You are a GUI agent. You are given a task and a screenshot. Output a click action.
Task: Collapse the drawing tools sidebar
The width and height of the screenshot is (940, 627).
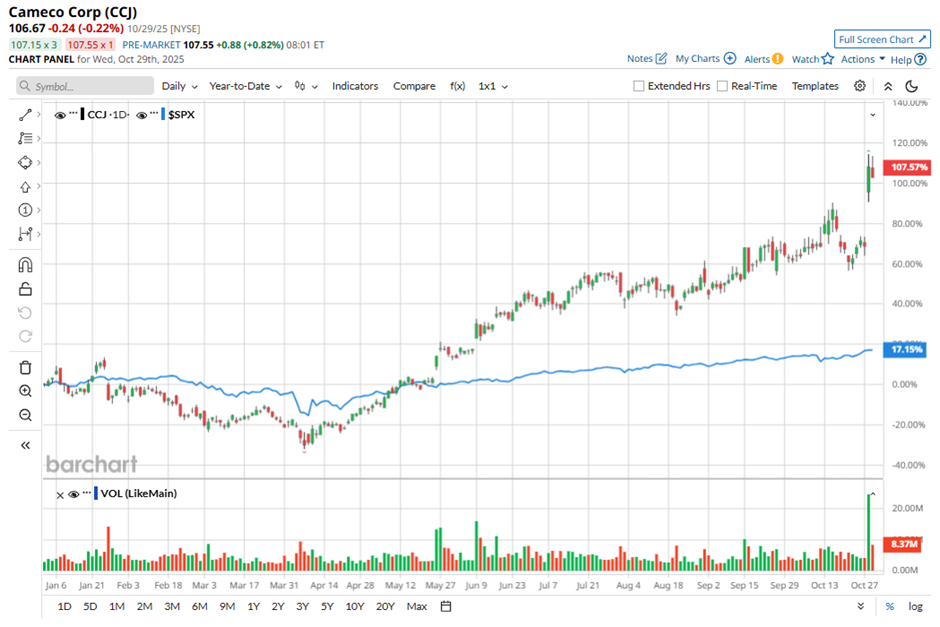point(26,445)
